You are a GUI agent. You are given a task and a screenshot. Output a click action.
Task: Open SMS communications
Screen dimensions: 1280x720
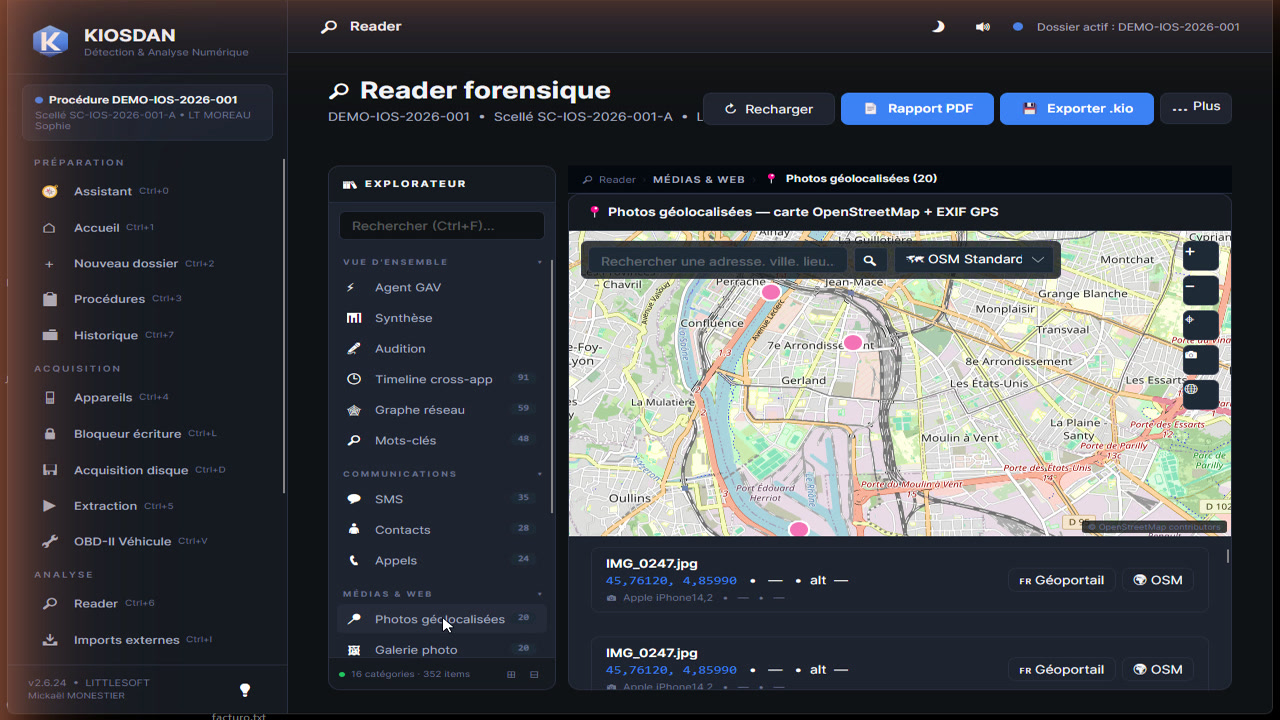click(440, 499)
